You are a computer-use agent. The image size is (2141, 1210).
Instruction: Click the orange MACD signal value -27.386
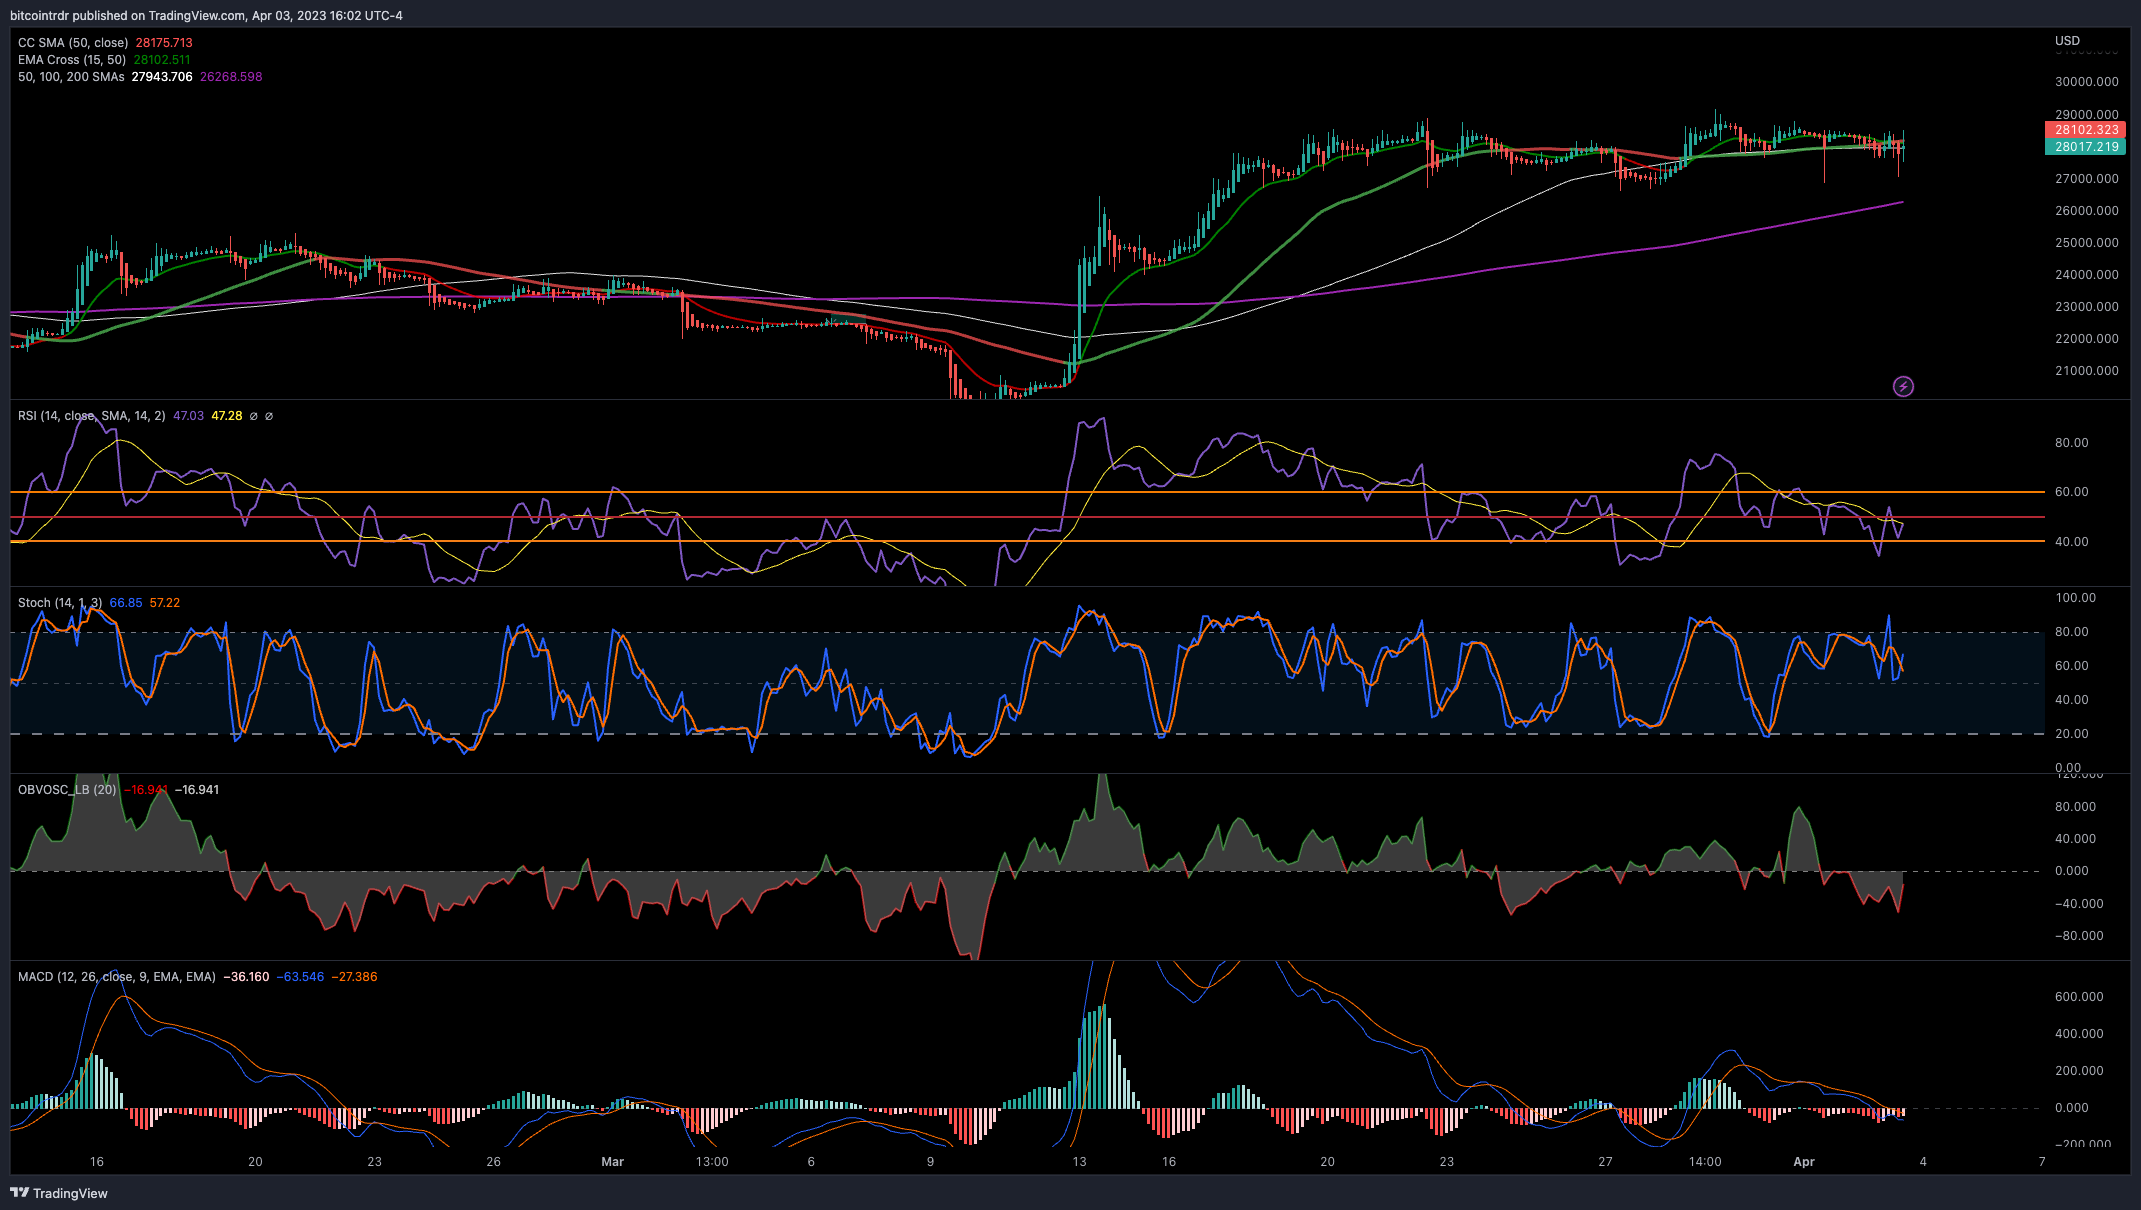(x=354, y=977)
